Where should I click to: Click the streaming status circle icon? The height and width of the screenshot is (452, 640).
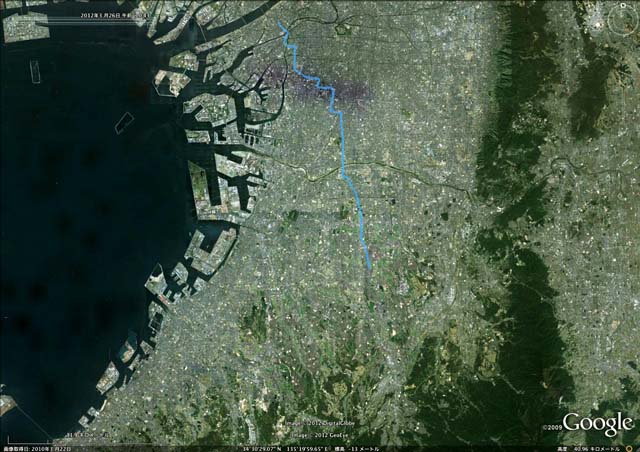(x=628, y=449)
